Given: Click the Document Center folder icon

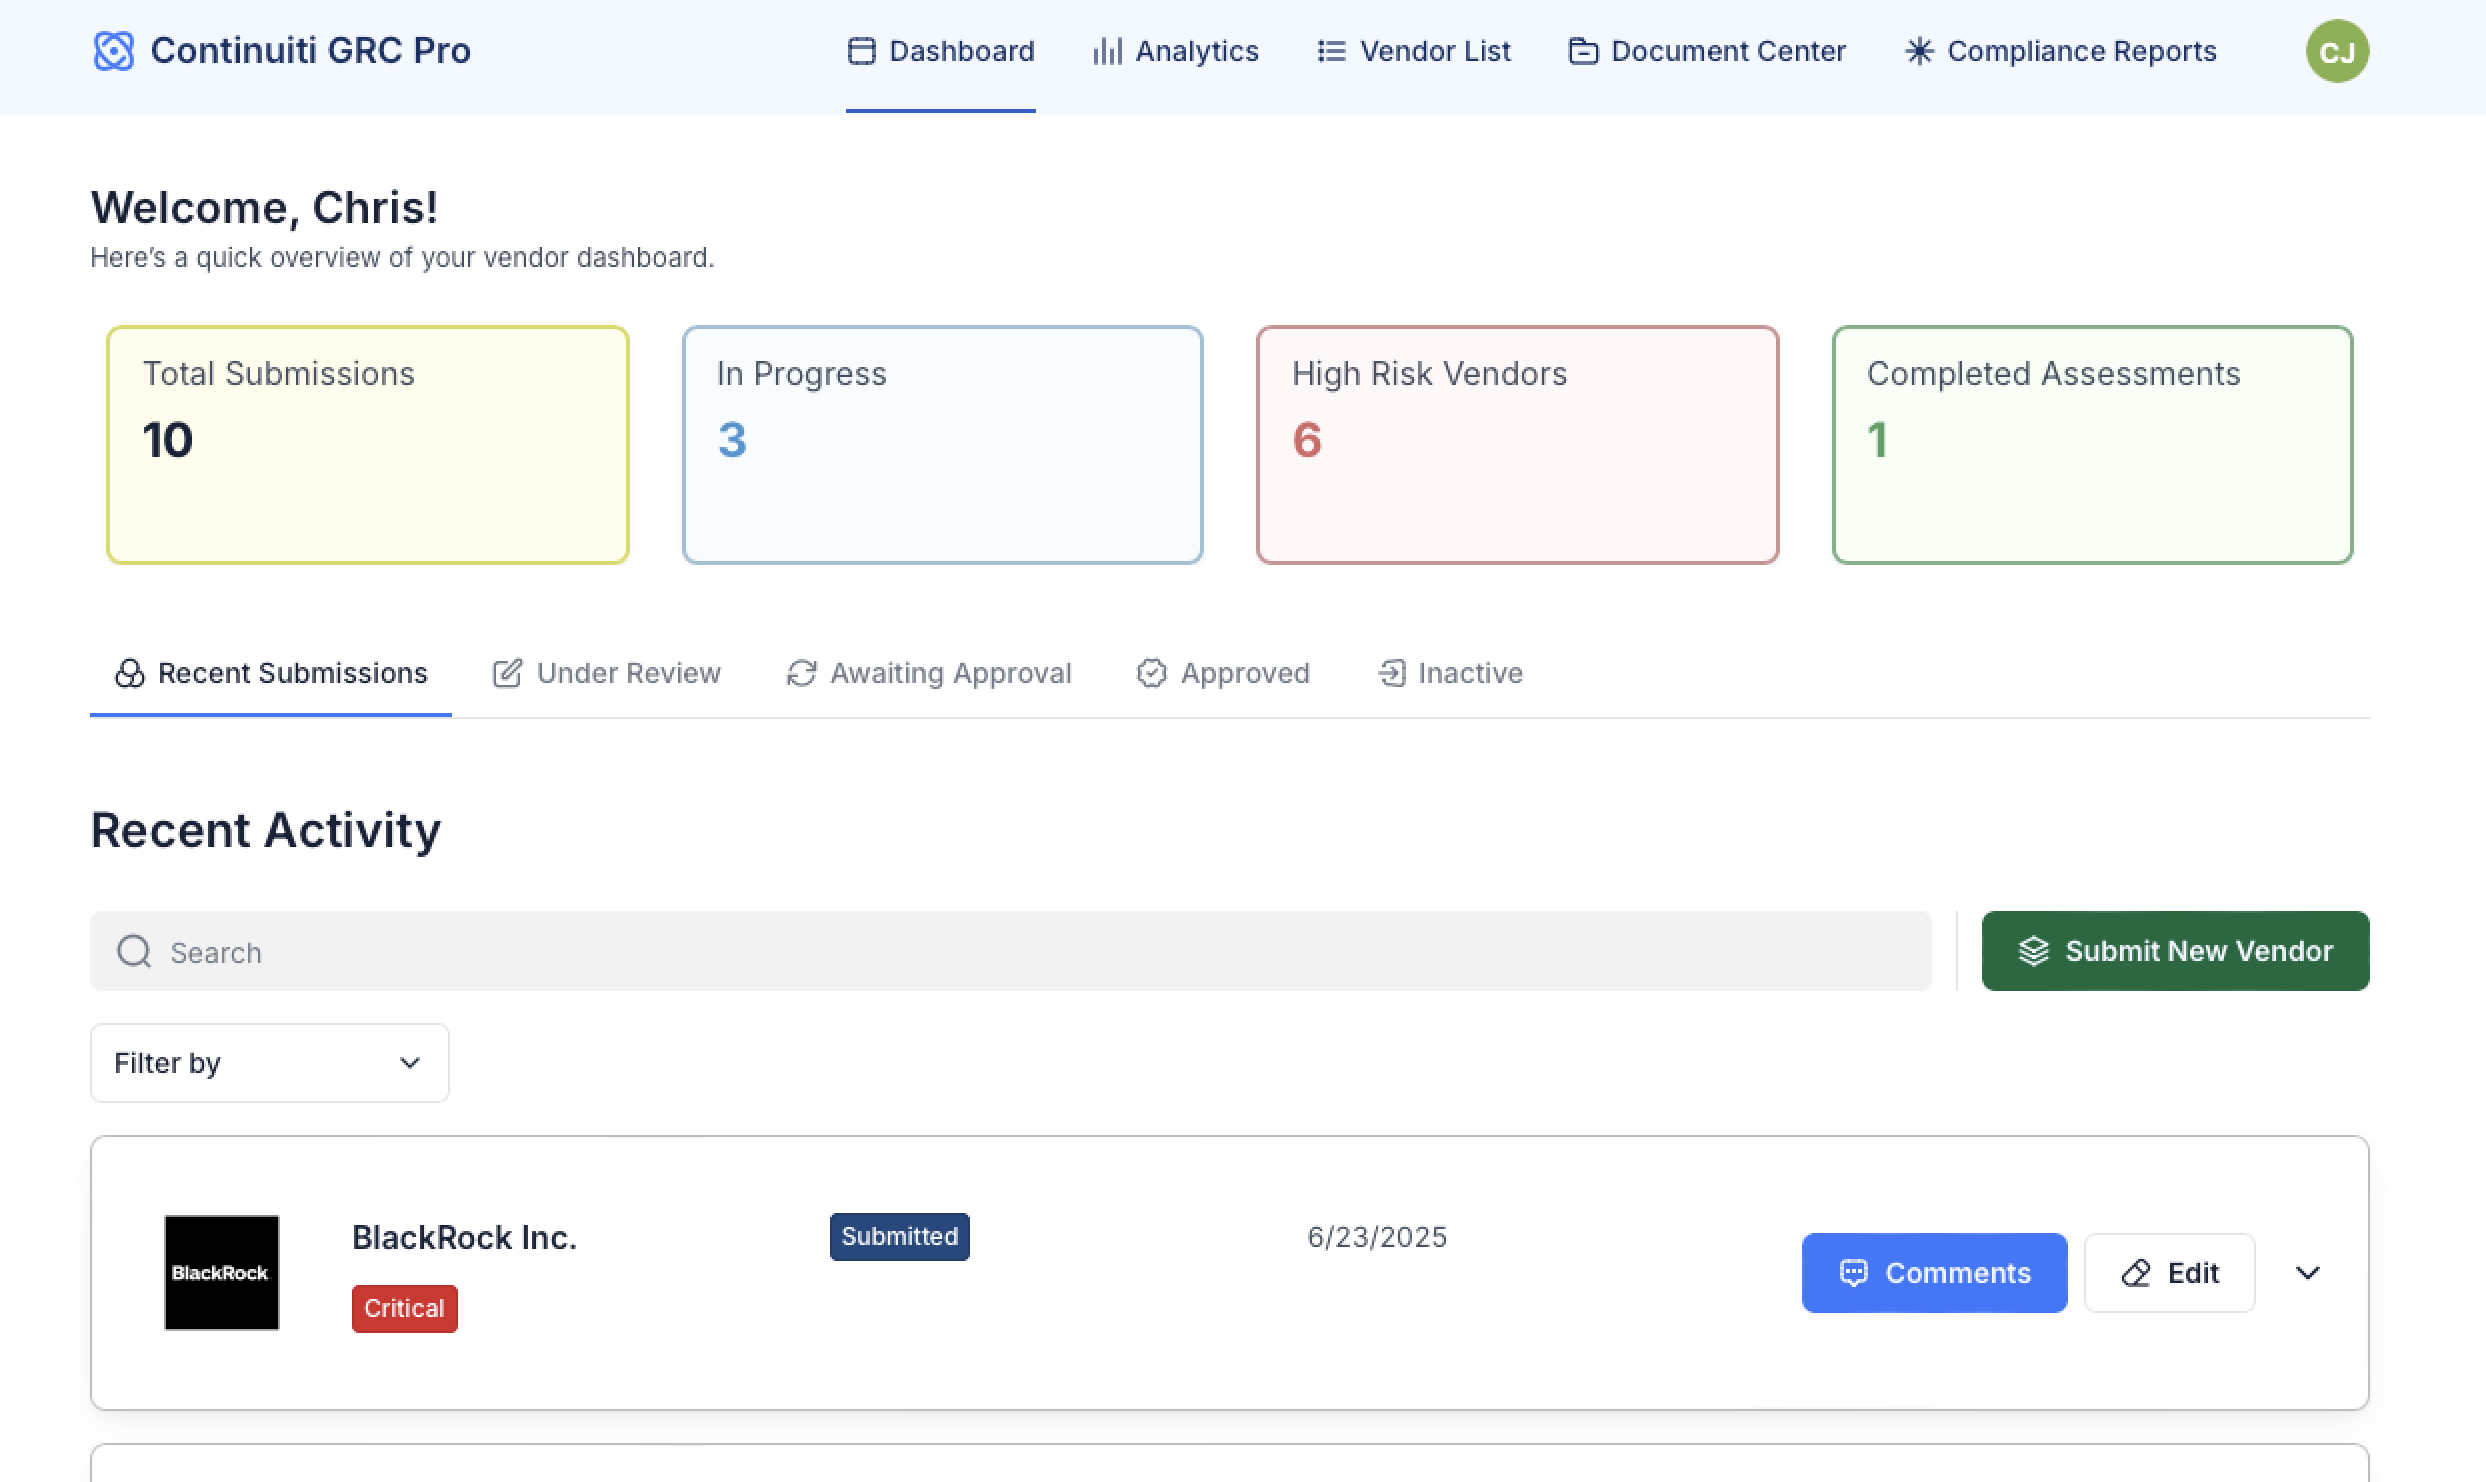Looking at the screenshot, I should [1583, 51].
